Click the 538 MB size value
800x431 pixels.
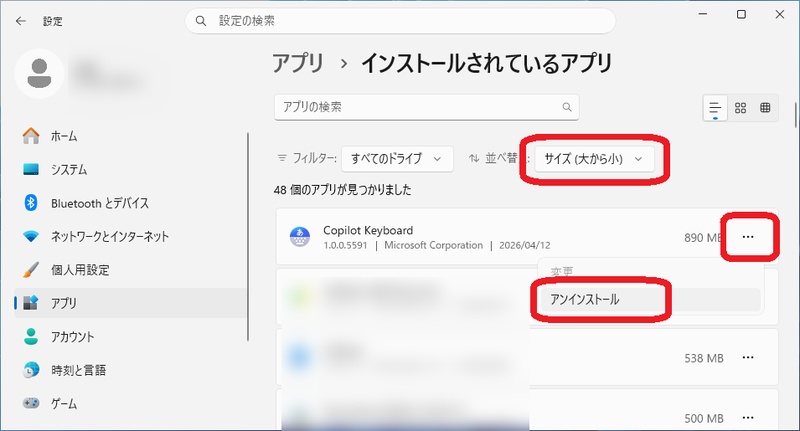(x=704, y=359)
